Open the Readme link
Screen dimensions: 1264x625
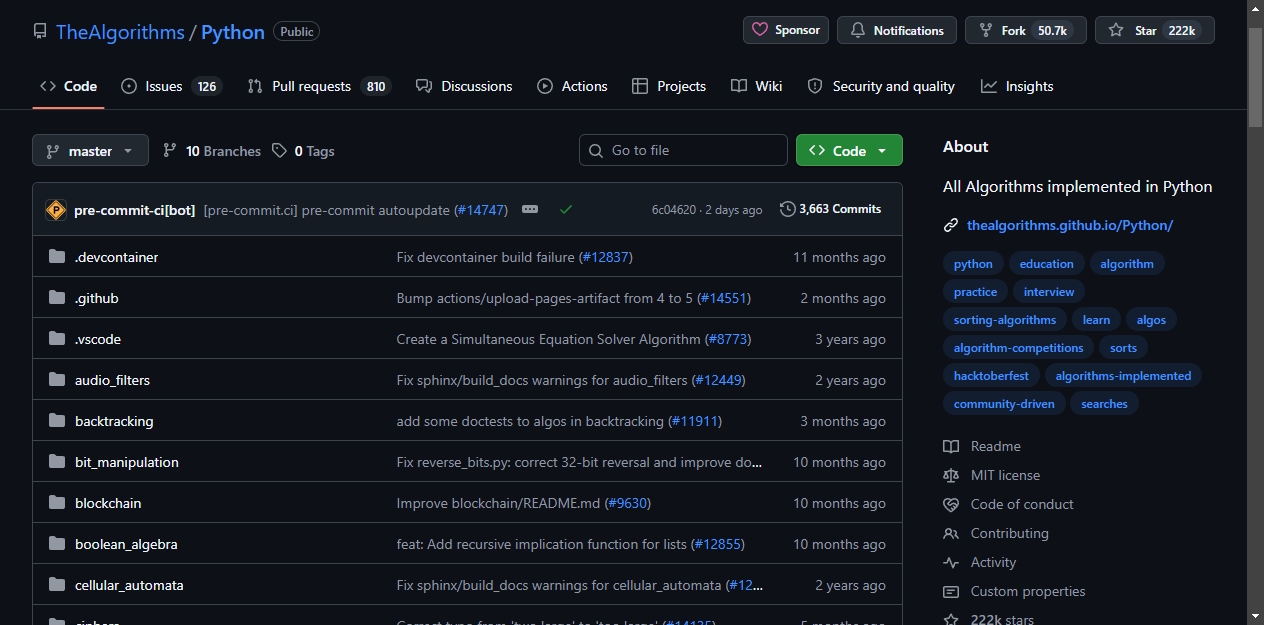982,446
